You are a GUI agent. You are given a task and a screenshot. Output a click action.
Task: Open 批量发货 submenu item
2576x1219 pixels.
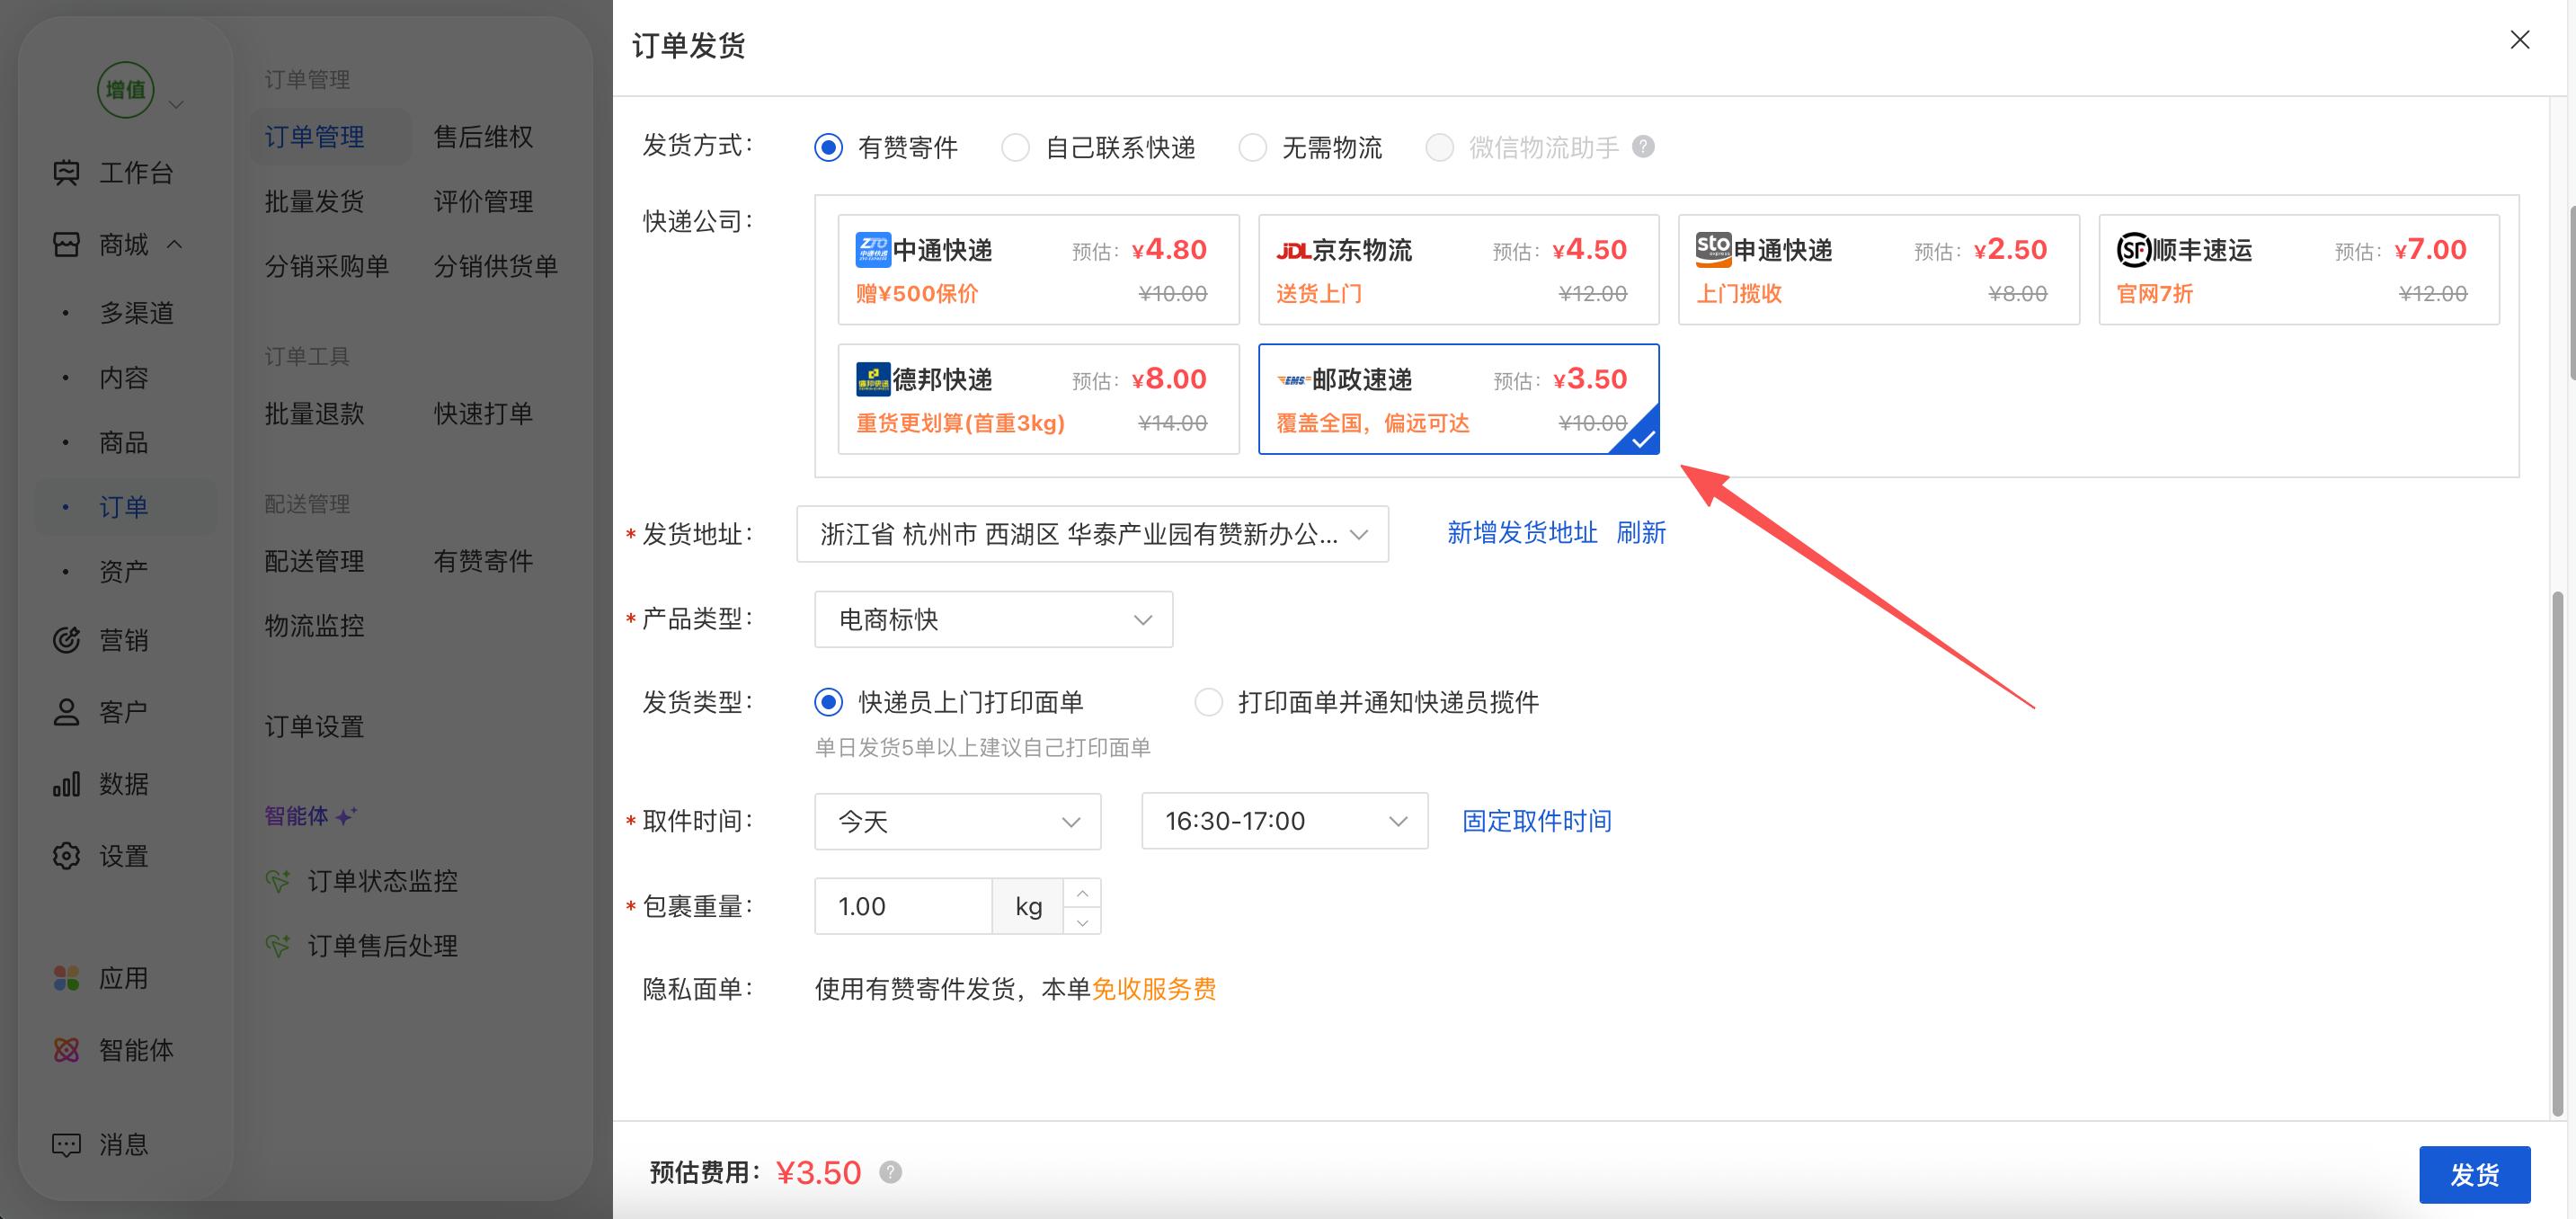pyautogui.click(x=314, y=202)
